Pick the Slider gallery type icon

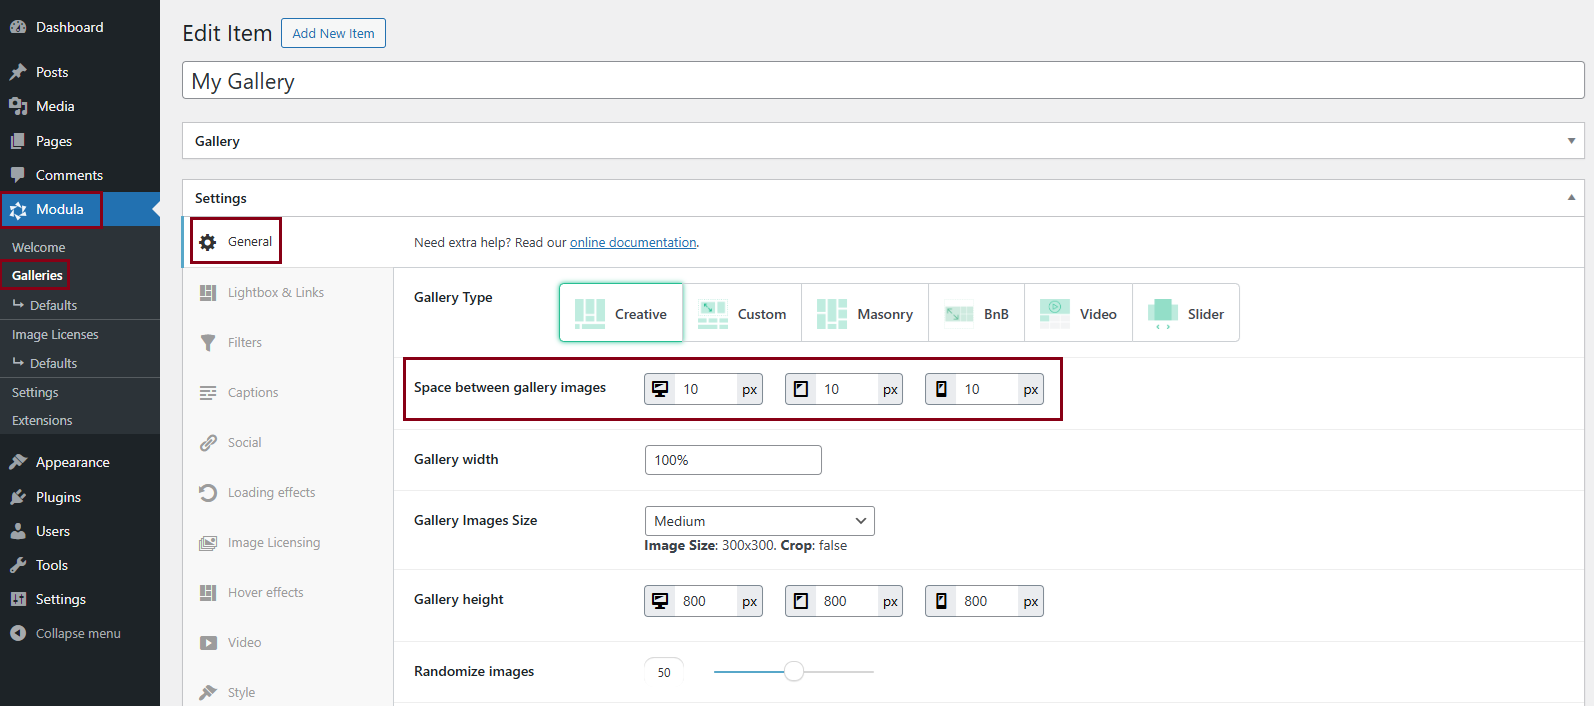tap(1163, 314)
